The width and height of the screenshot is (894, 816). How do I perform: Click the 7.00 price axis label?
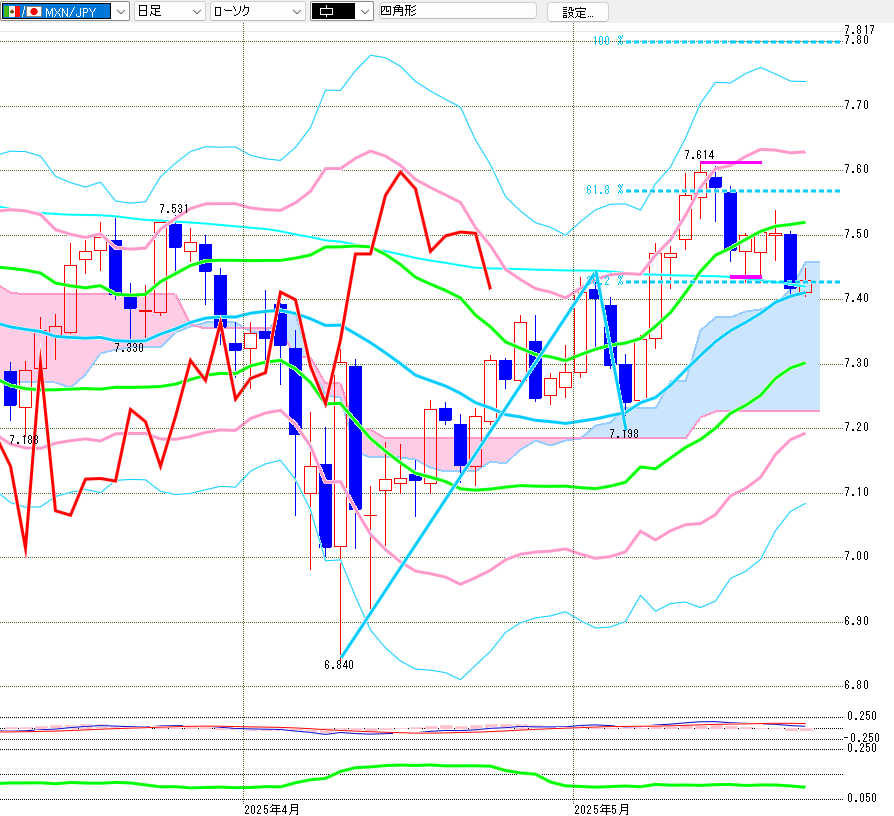(x=857, y=556)
